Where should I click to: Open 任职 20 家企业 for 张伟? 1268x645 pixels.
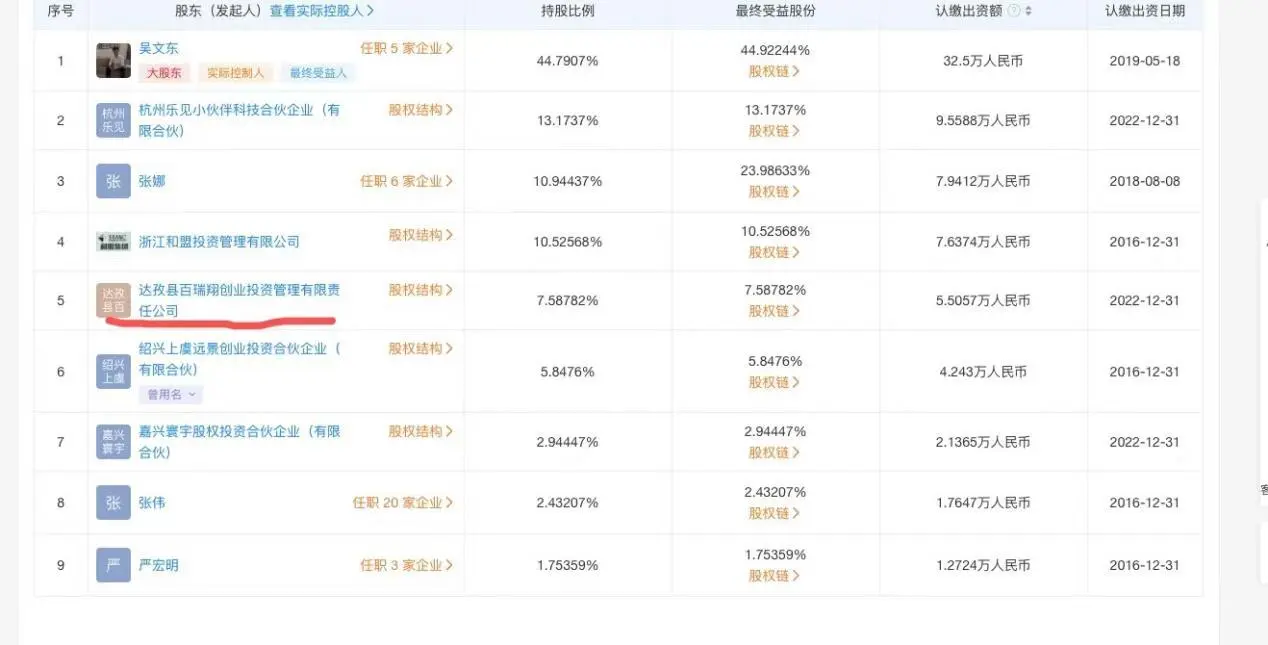coord(402,503)
